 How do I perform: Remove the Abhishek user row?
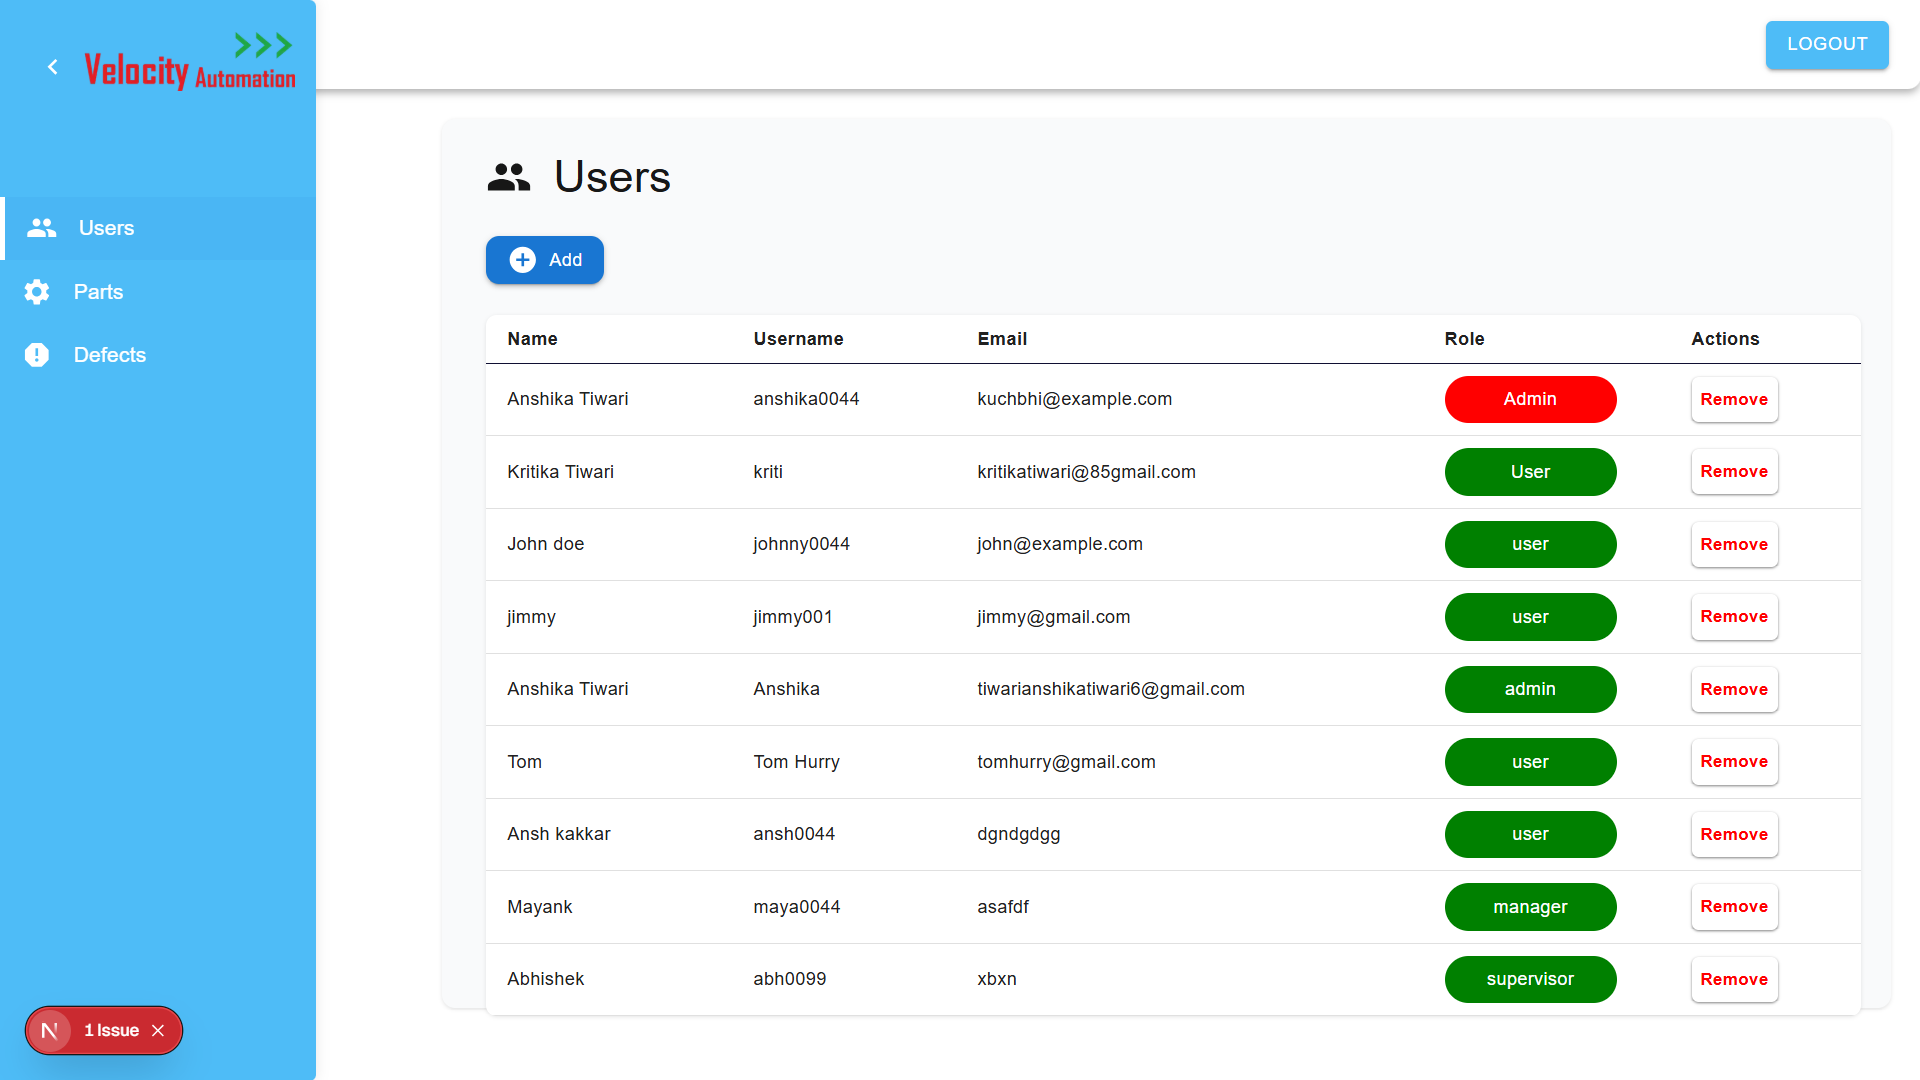click(1733, 979)
